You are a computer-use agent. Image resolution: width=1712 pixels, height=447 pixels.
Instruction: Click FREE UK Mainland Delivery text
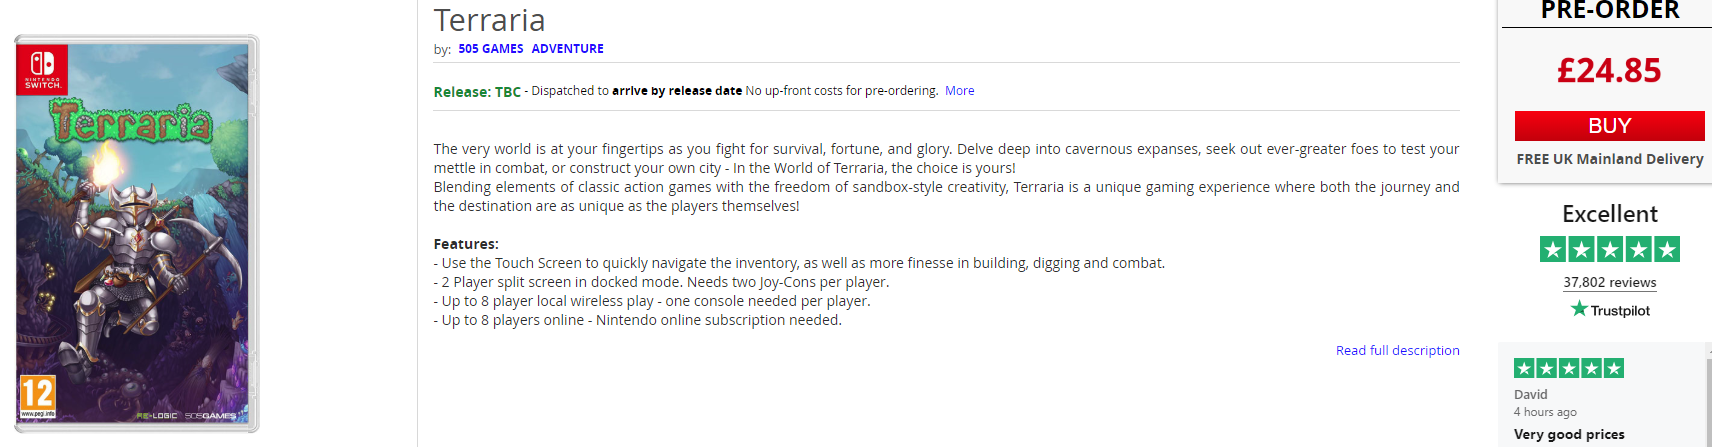[x=1609, y=159]
